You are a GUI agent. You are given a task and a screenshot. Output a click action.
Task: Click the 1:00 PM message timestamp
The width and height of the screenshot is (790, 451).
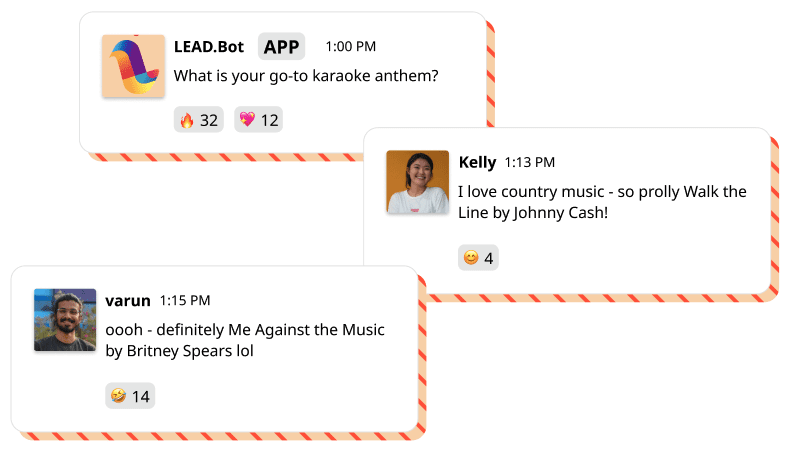pos(350,47)
